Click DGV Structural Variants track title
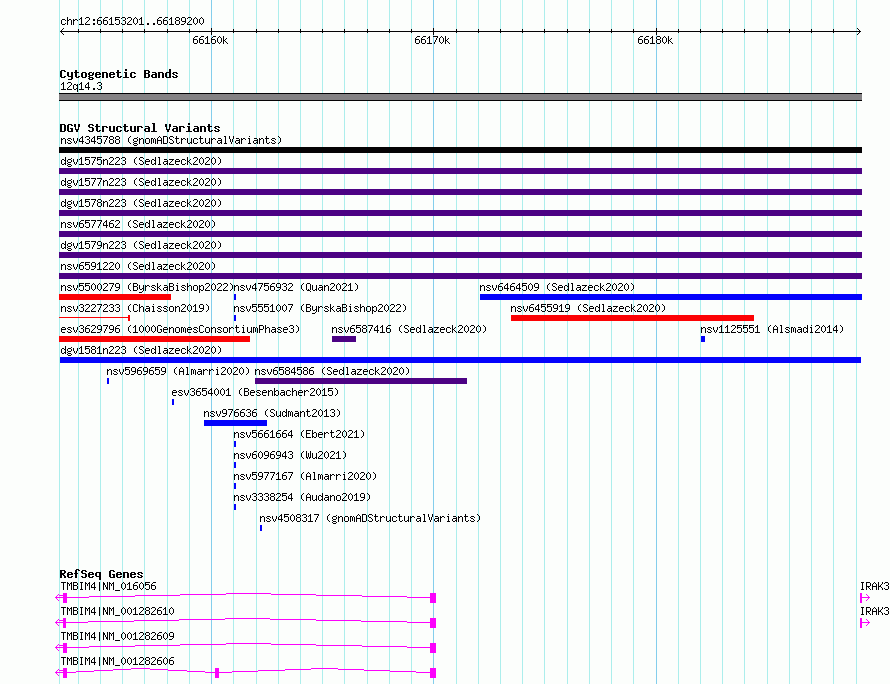Screen dimensions: 890x684 [140, 128]
